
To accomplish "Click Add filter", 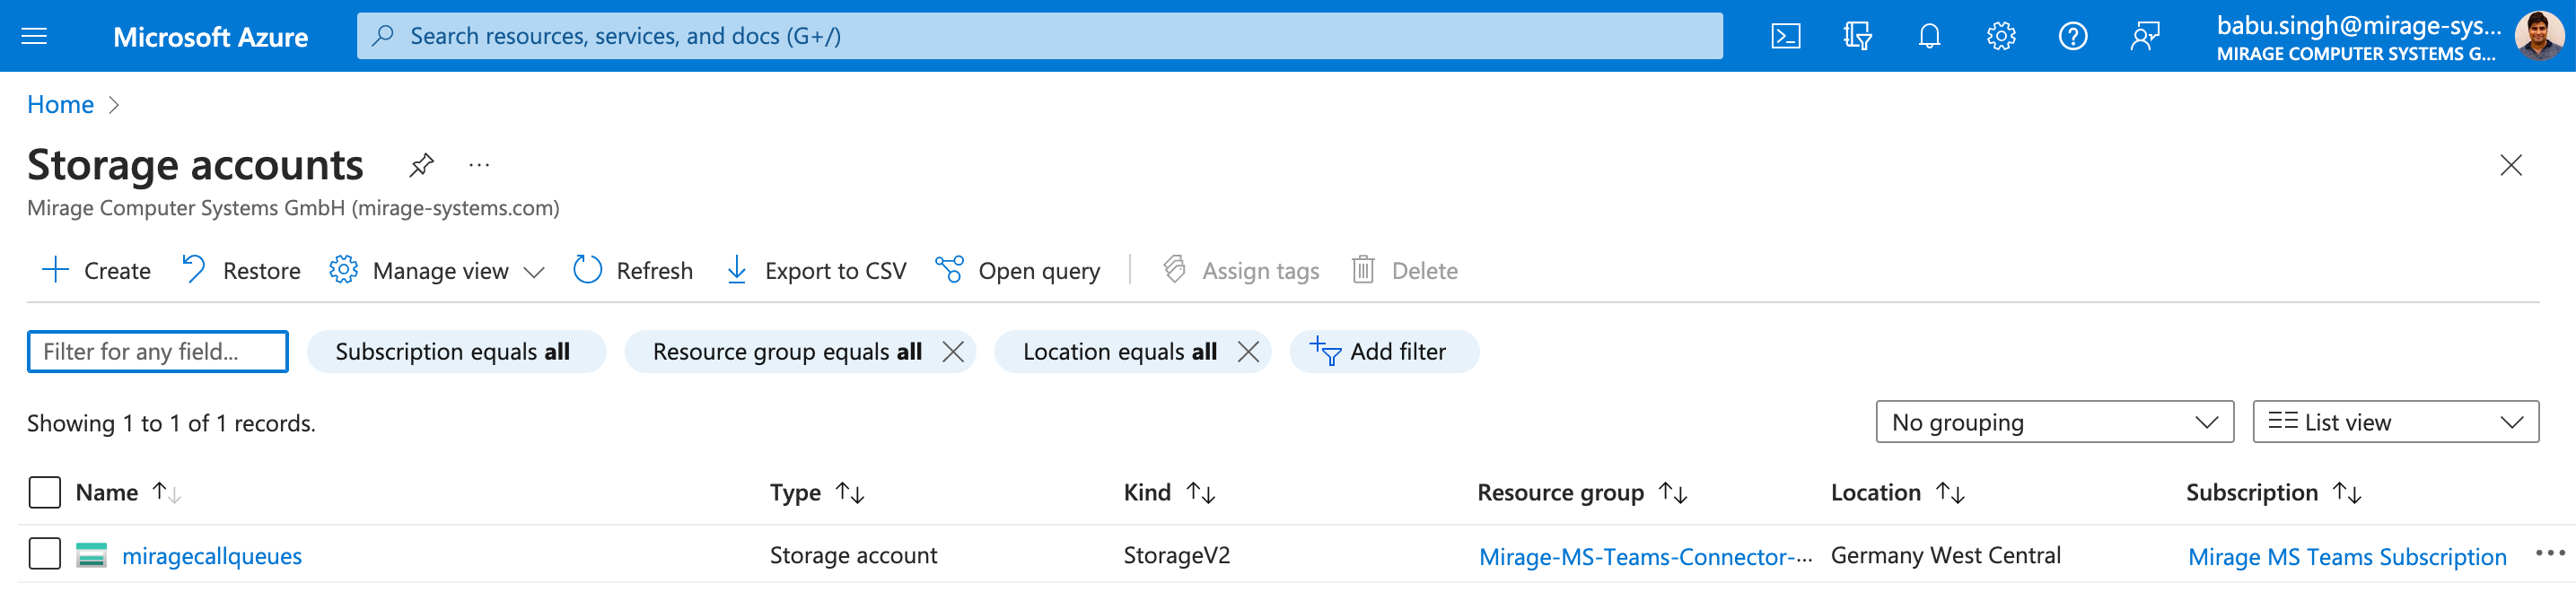I will (1384, 351).
